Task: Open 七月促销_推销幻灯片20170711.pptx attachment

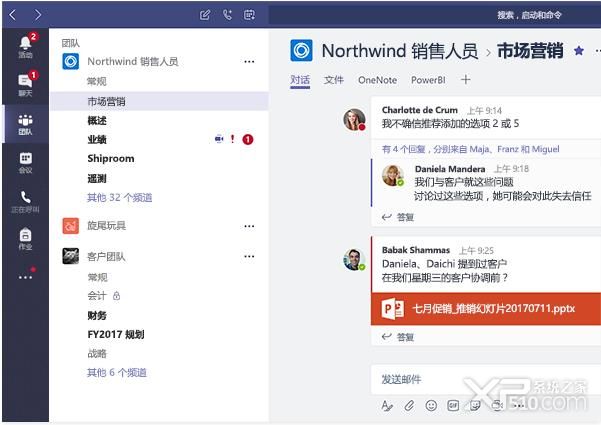Action: [486, 309]
